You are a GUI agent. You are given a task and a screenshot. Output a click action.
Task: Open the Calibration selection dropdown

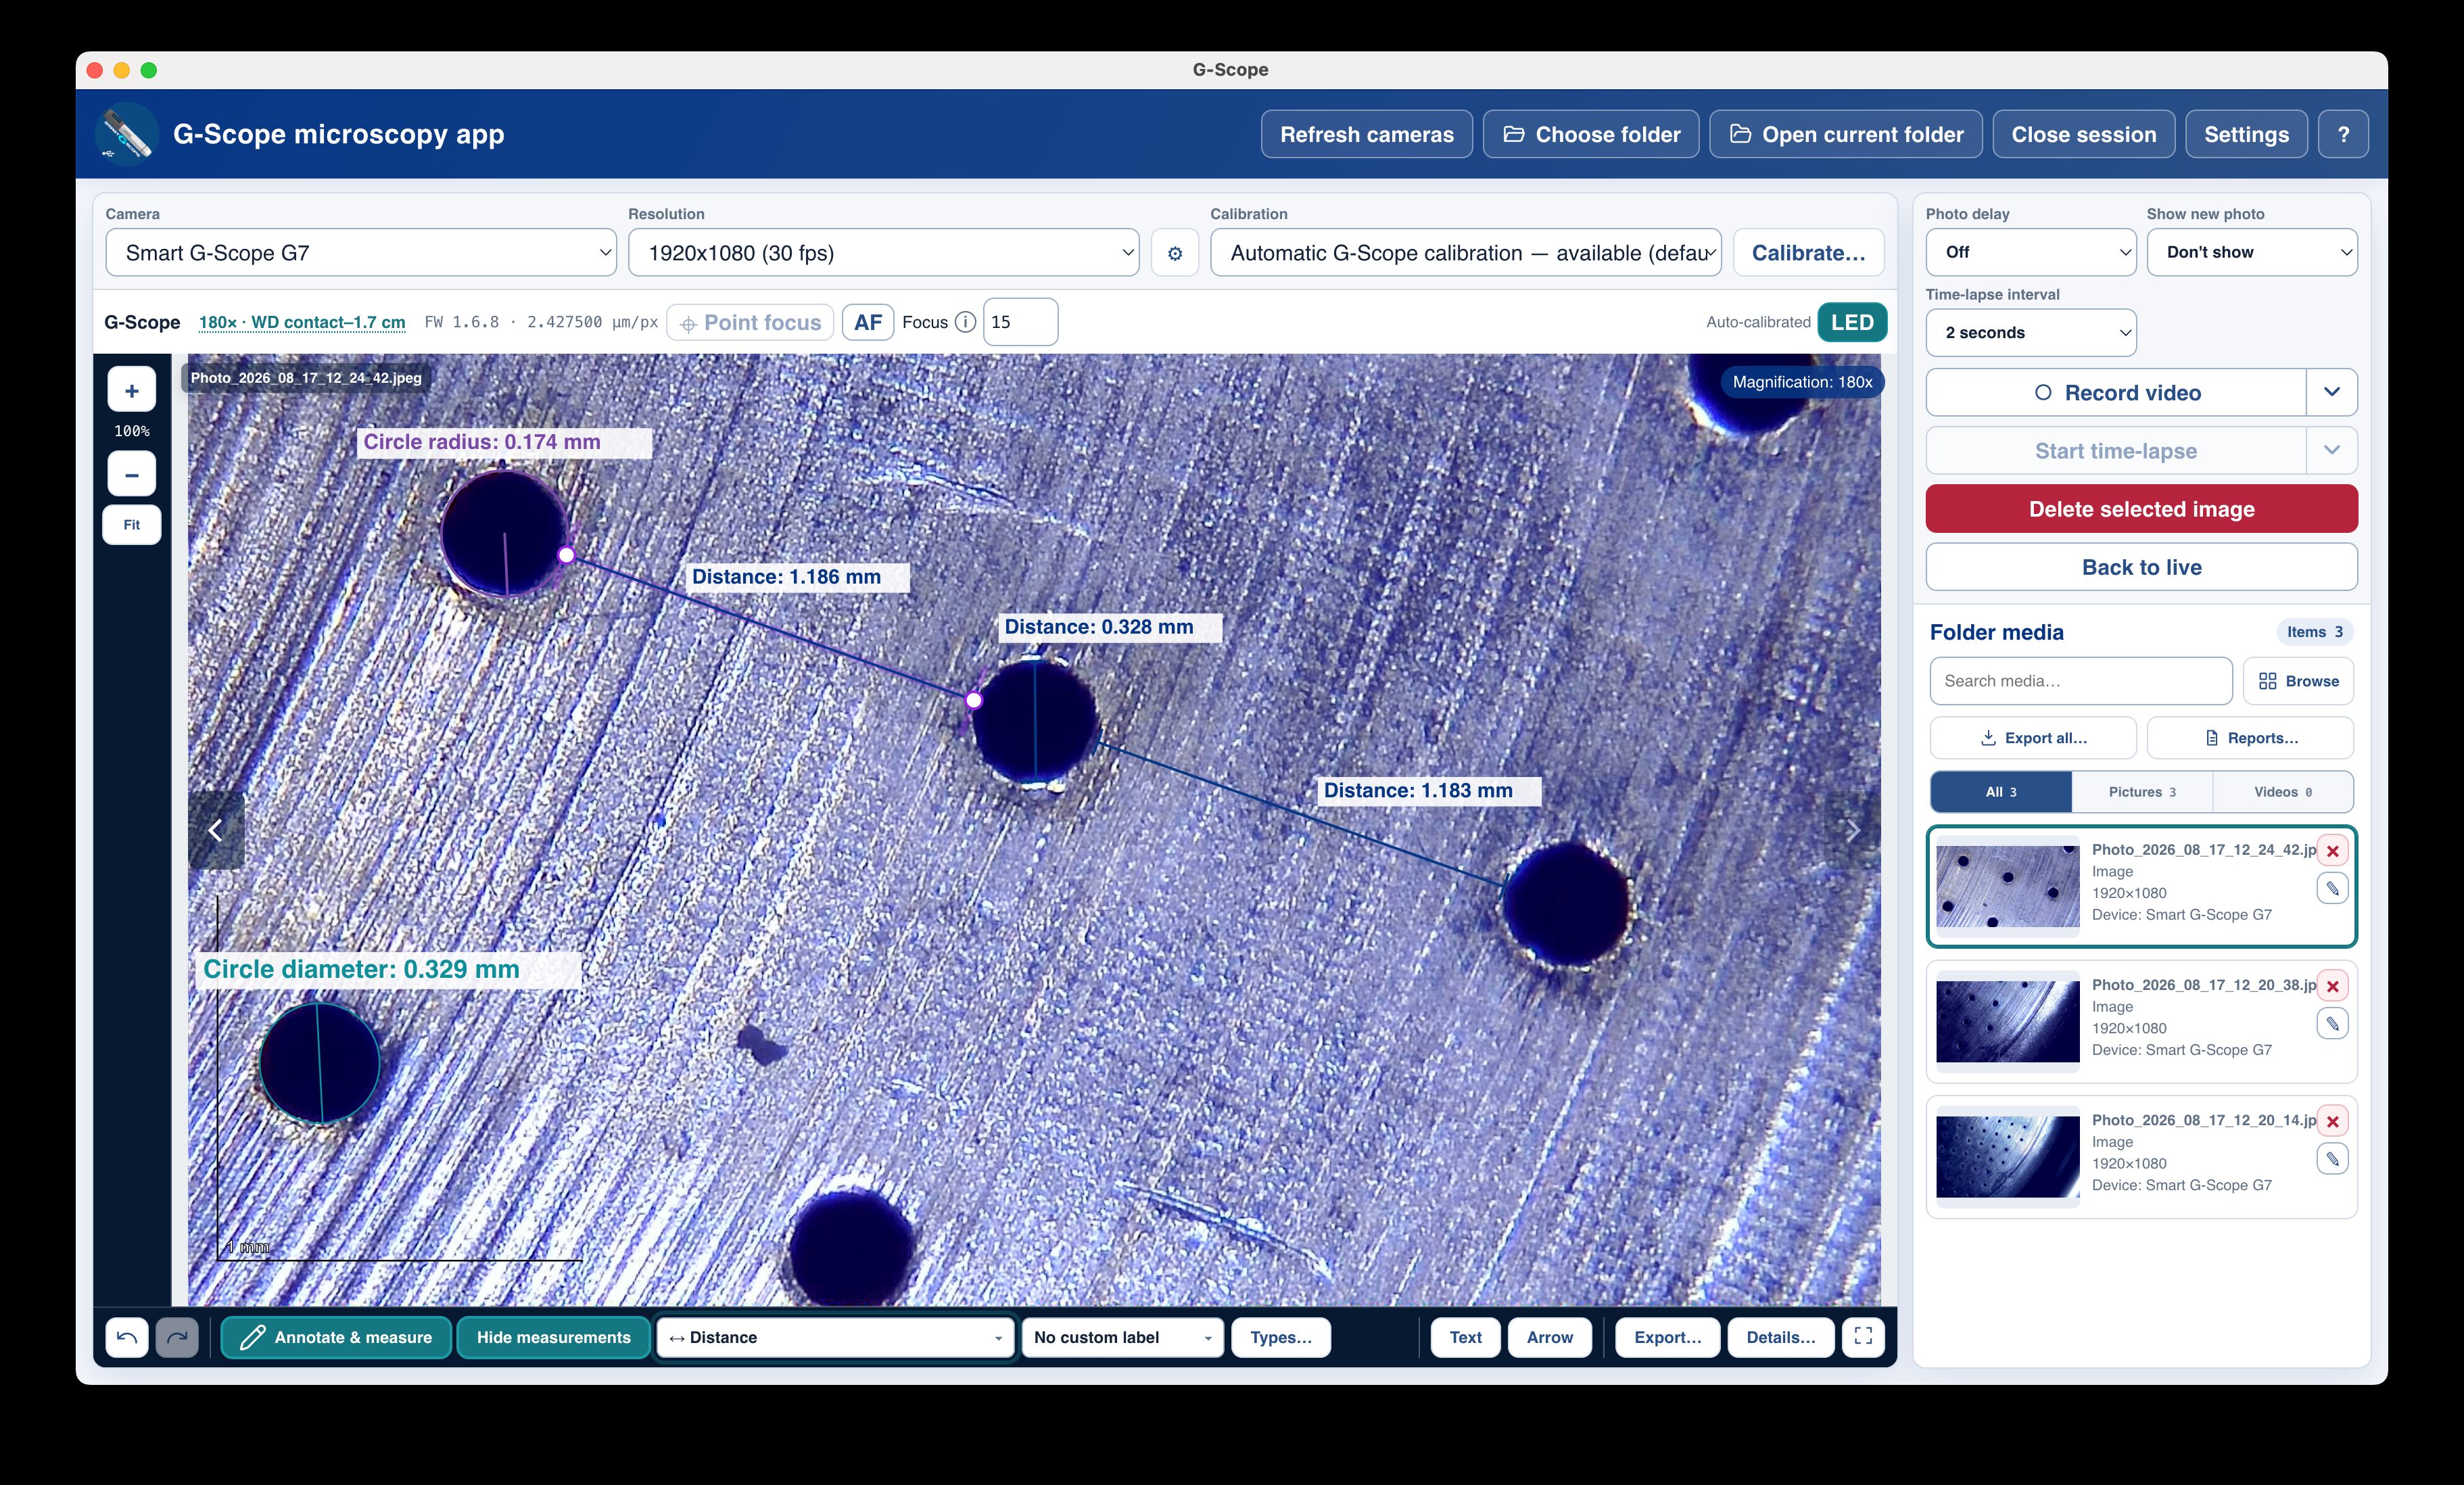pos(1466,253)
